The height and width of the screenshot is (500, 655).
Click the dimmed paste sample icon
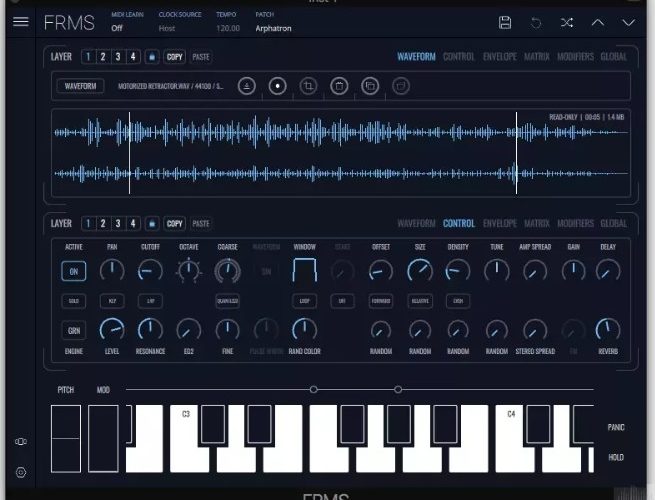click(x=401, y=86)
